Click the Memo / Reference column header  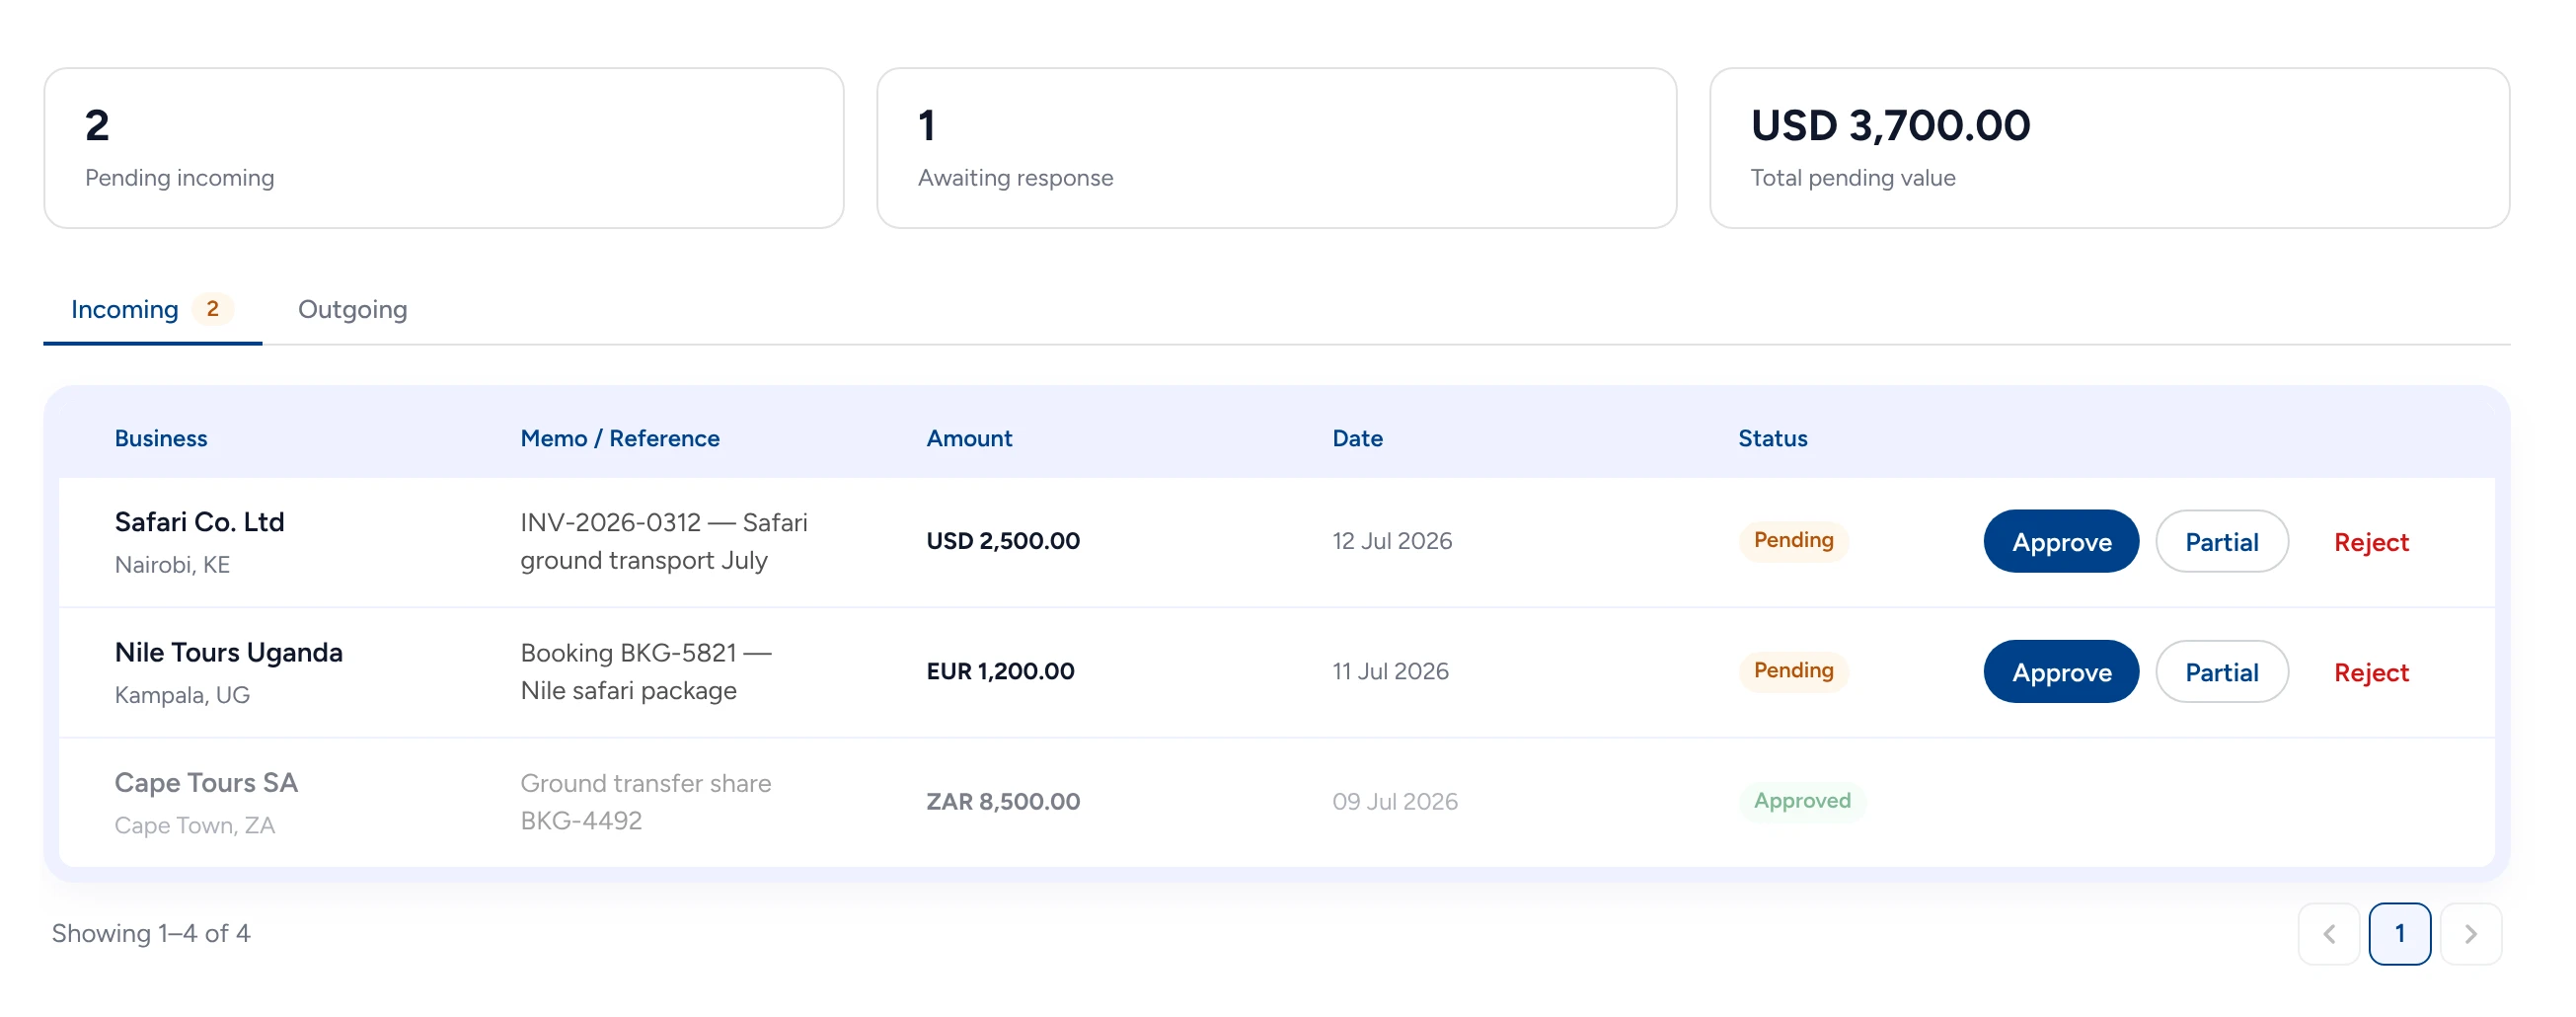(x=620, y=438)
